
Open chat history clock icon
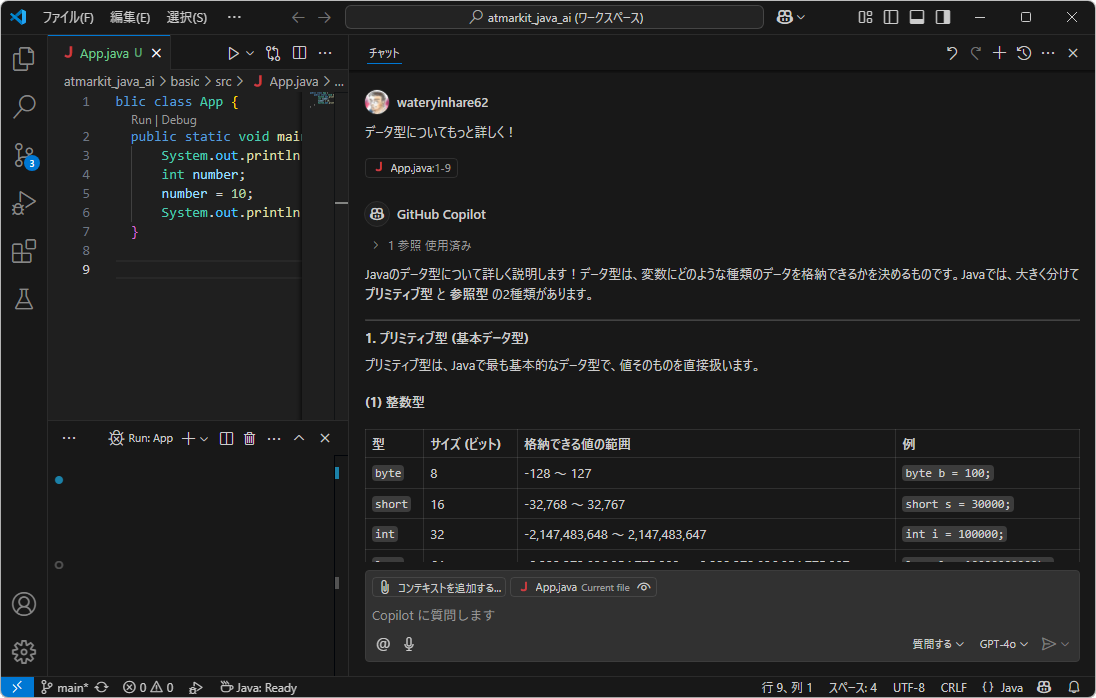tap(1022, 52)
